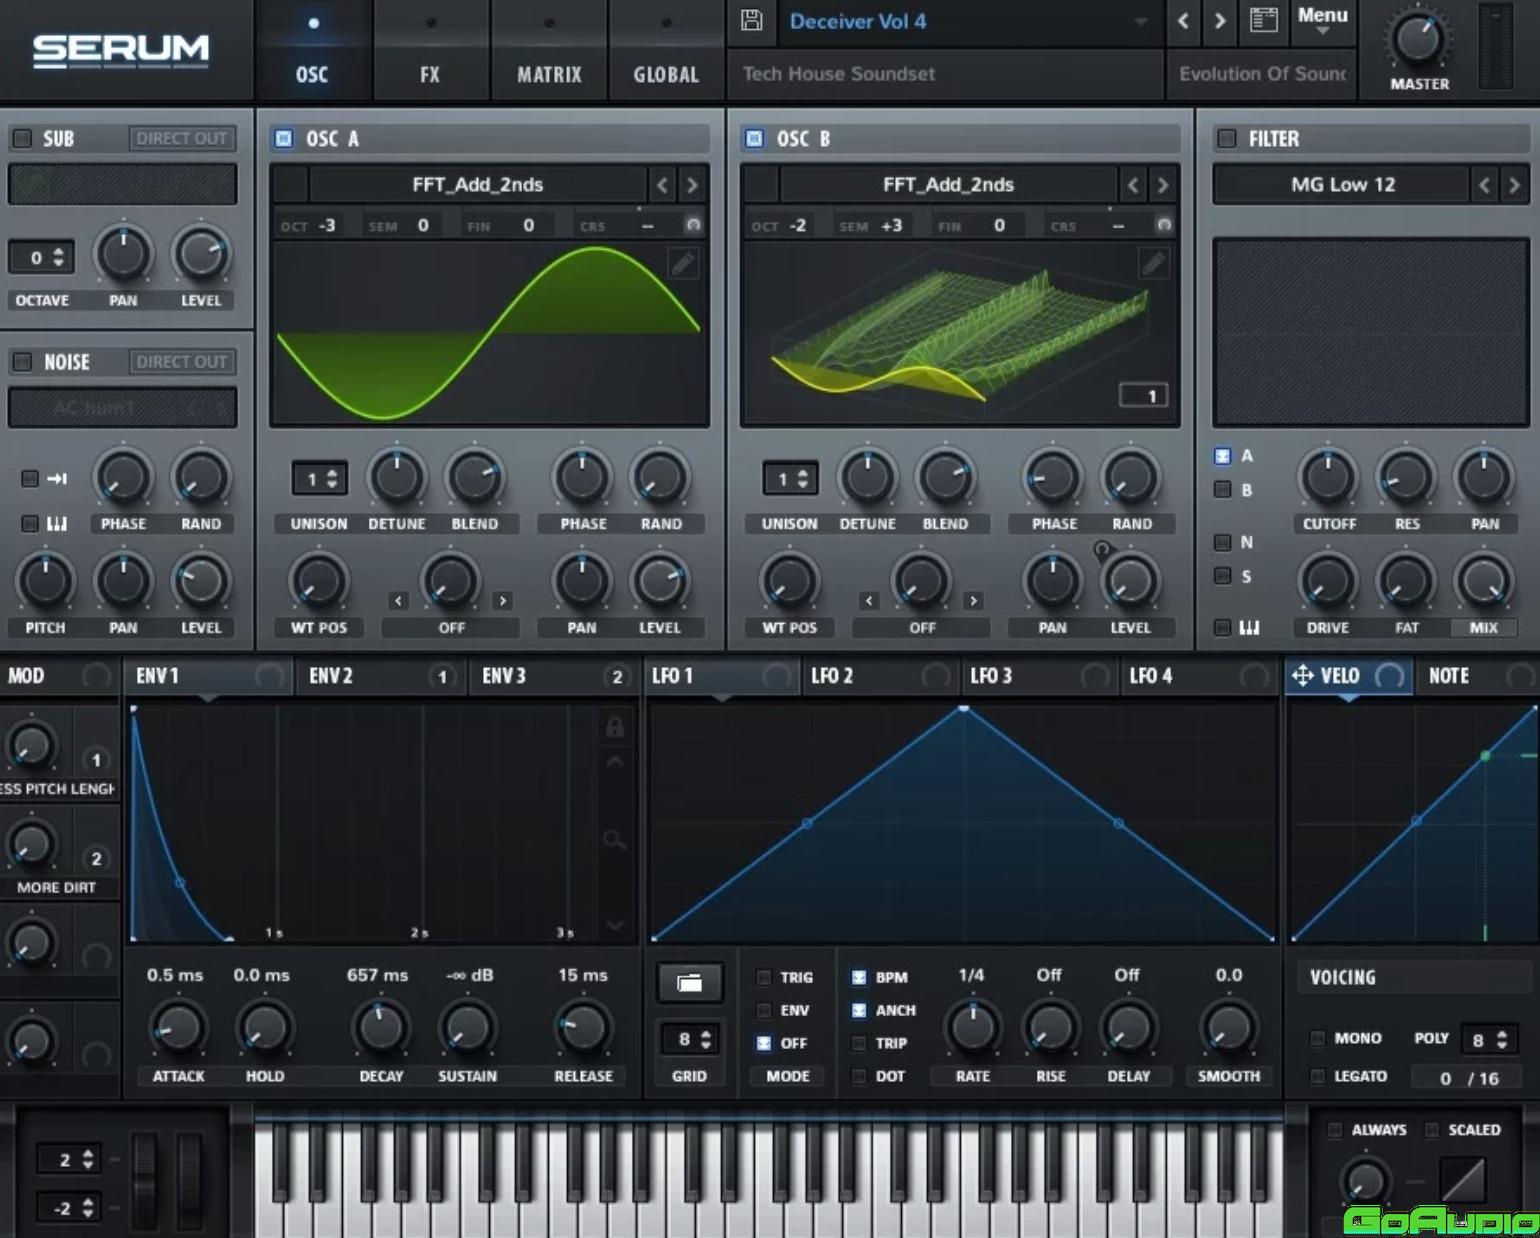Viewport: 1540px width, 1238px height.
Task: Click OSC B next warp mode arrow
Action: pos(973,601)
